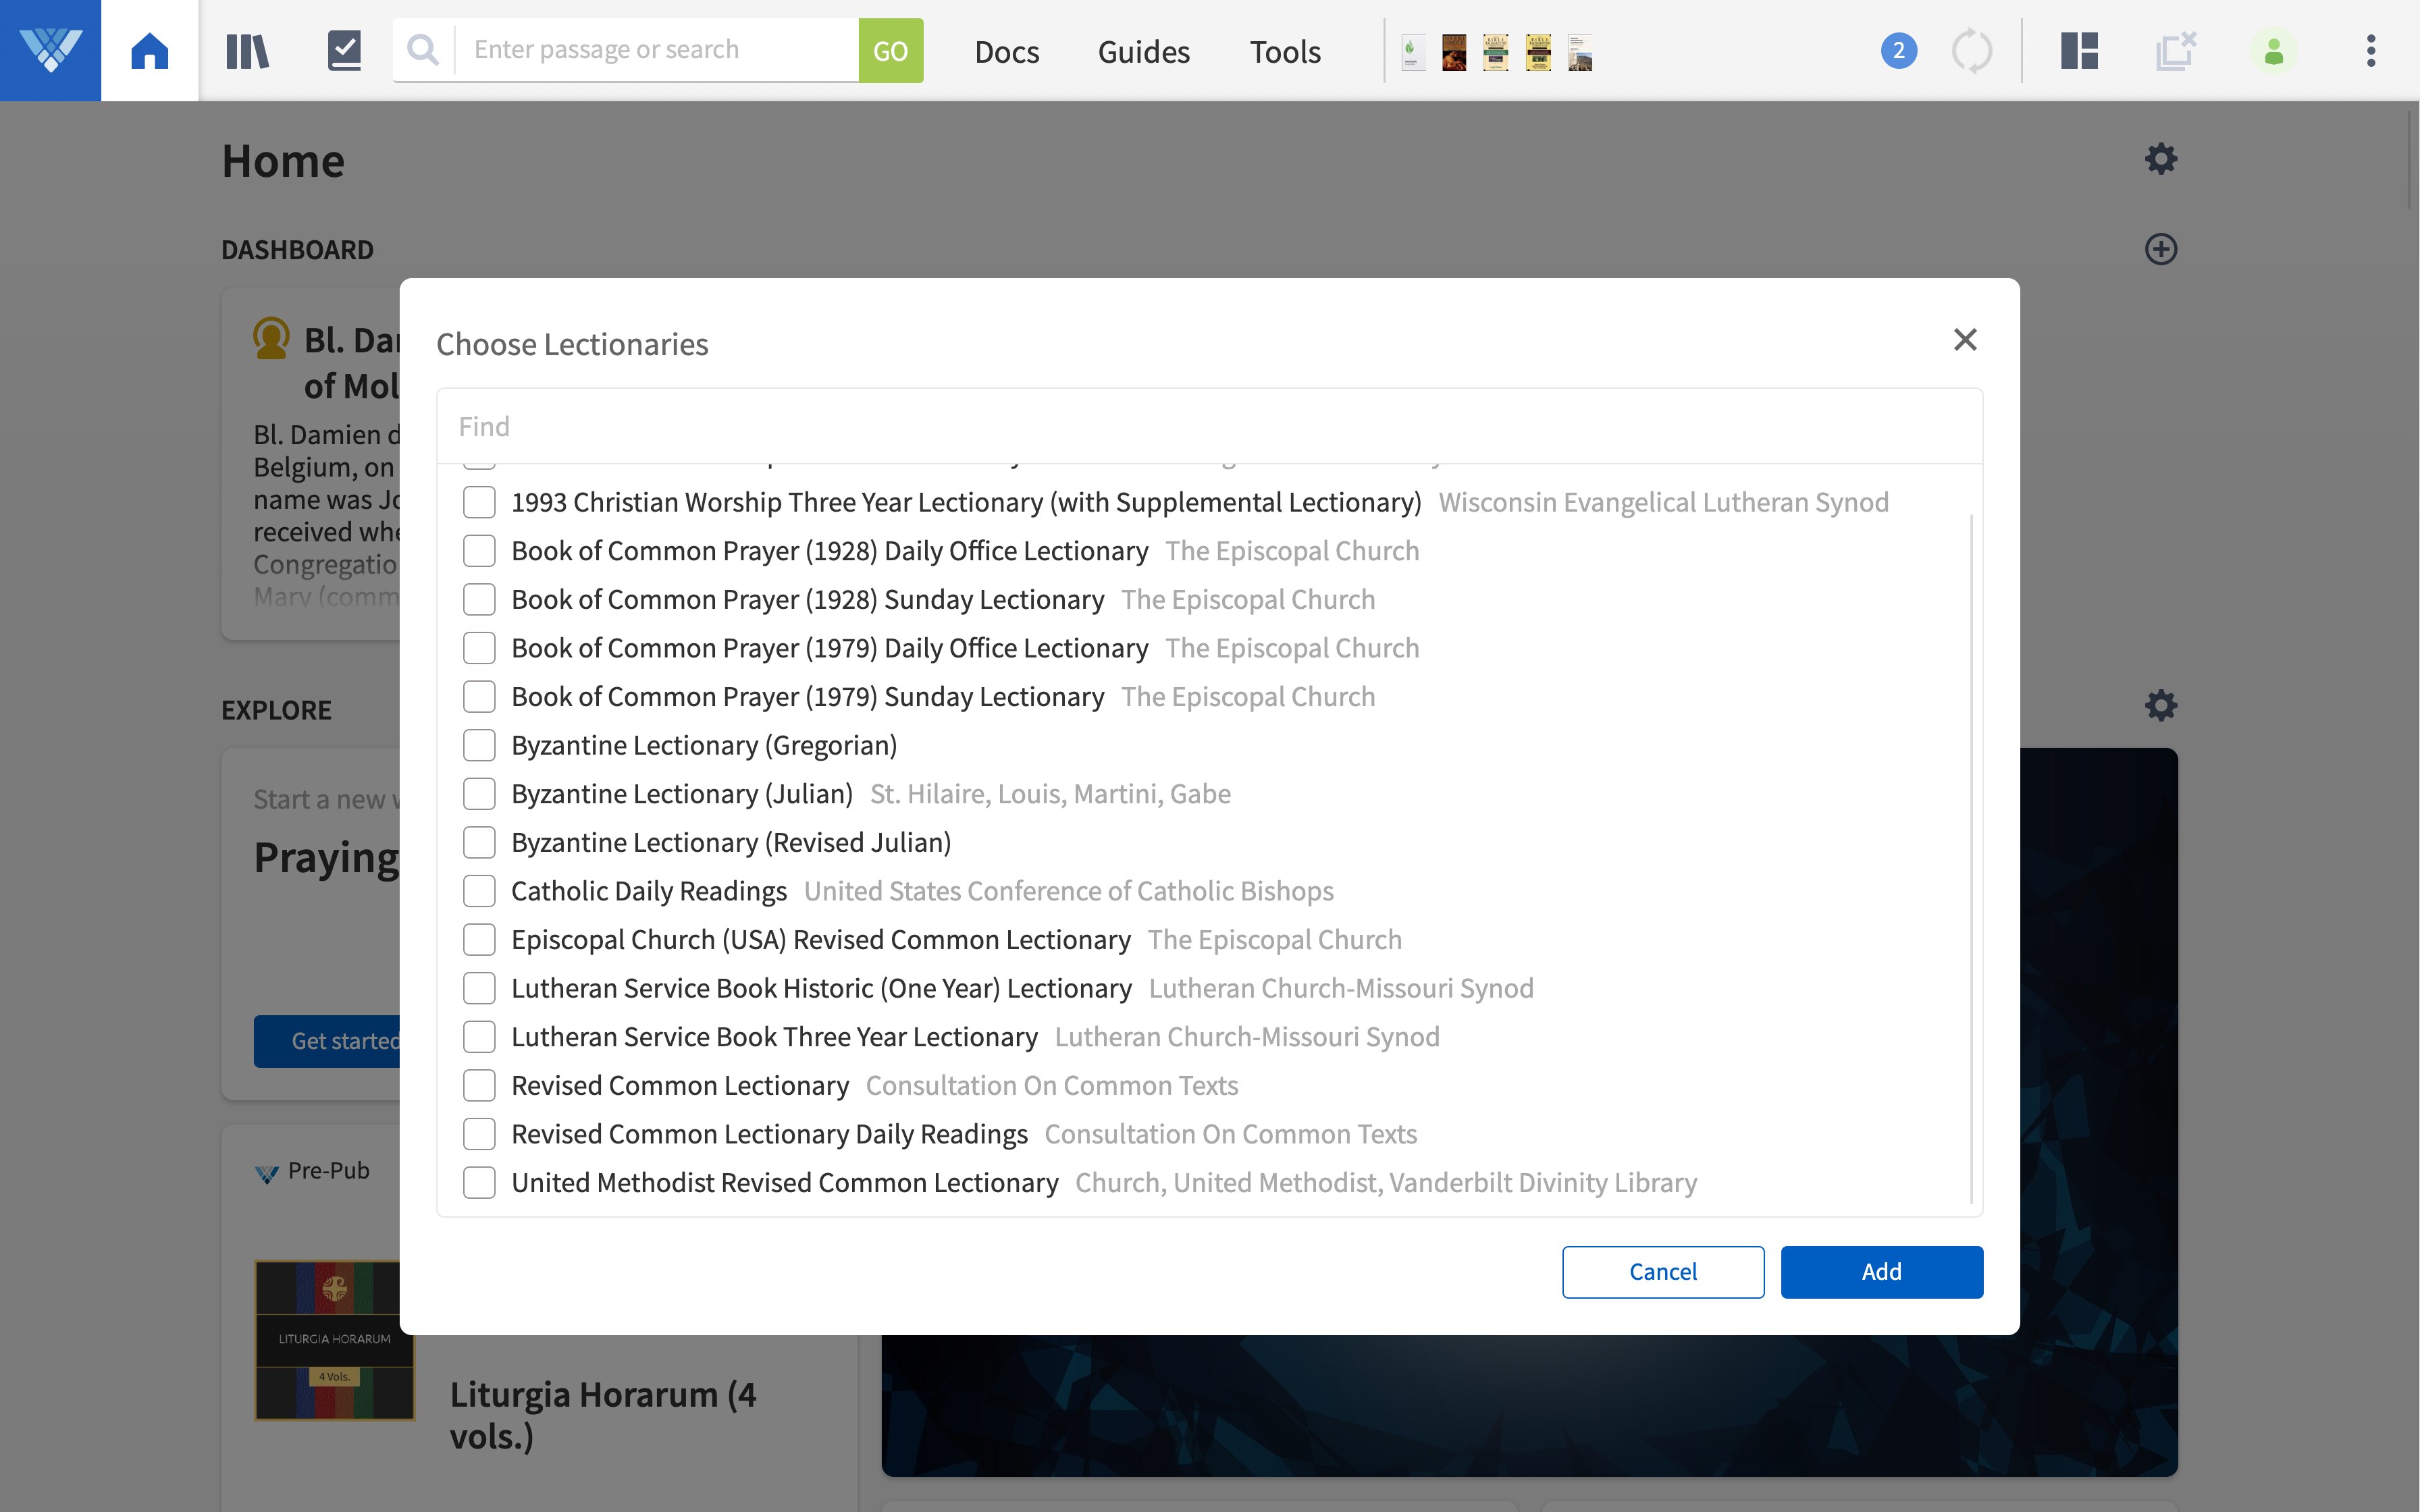Screen dimensions: 2420x1512
Task: Click the search magnifier icon
Action: coord(424,50)
